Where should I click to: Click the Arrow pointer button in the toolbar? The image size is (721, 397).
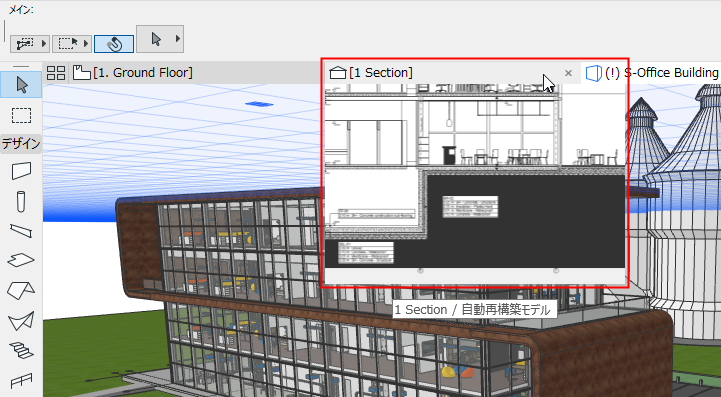156,39
